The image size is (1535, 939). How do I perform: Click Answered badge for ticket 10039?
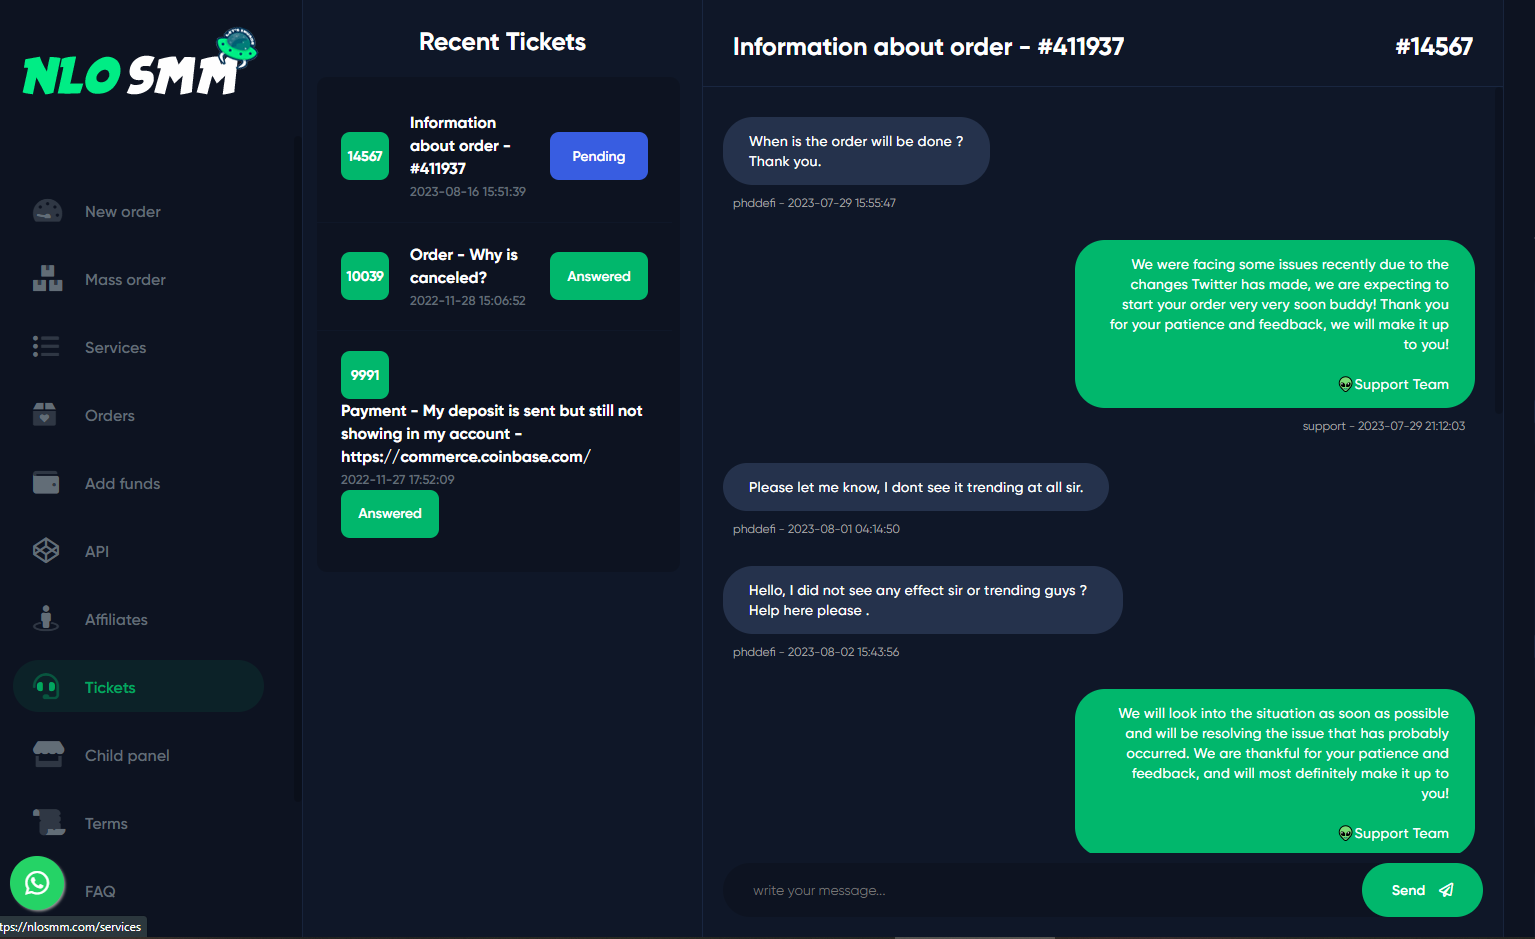(598, 276)
